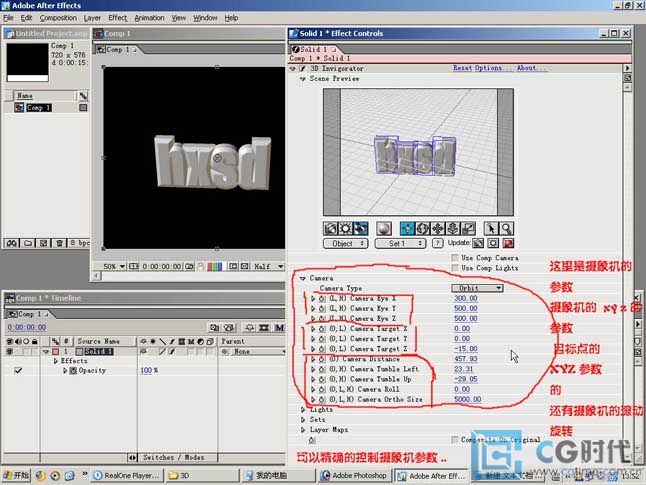The width and height of the screenshot is (646, 485).
Task: Click the frame blending icon in Timeline
Action: coord(264,328)
